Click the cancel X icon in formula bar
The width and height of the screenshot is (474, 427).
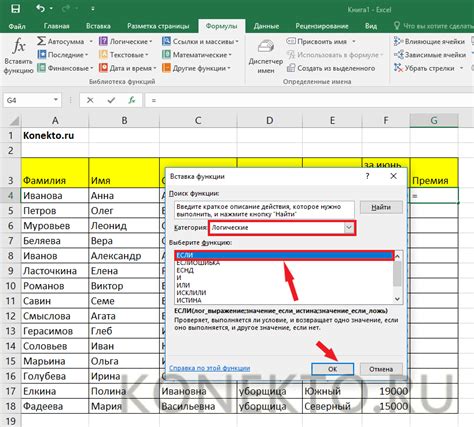coord(90,100)
